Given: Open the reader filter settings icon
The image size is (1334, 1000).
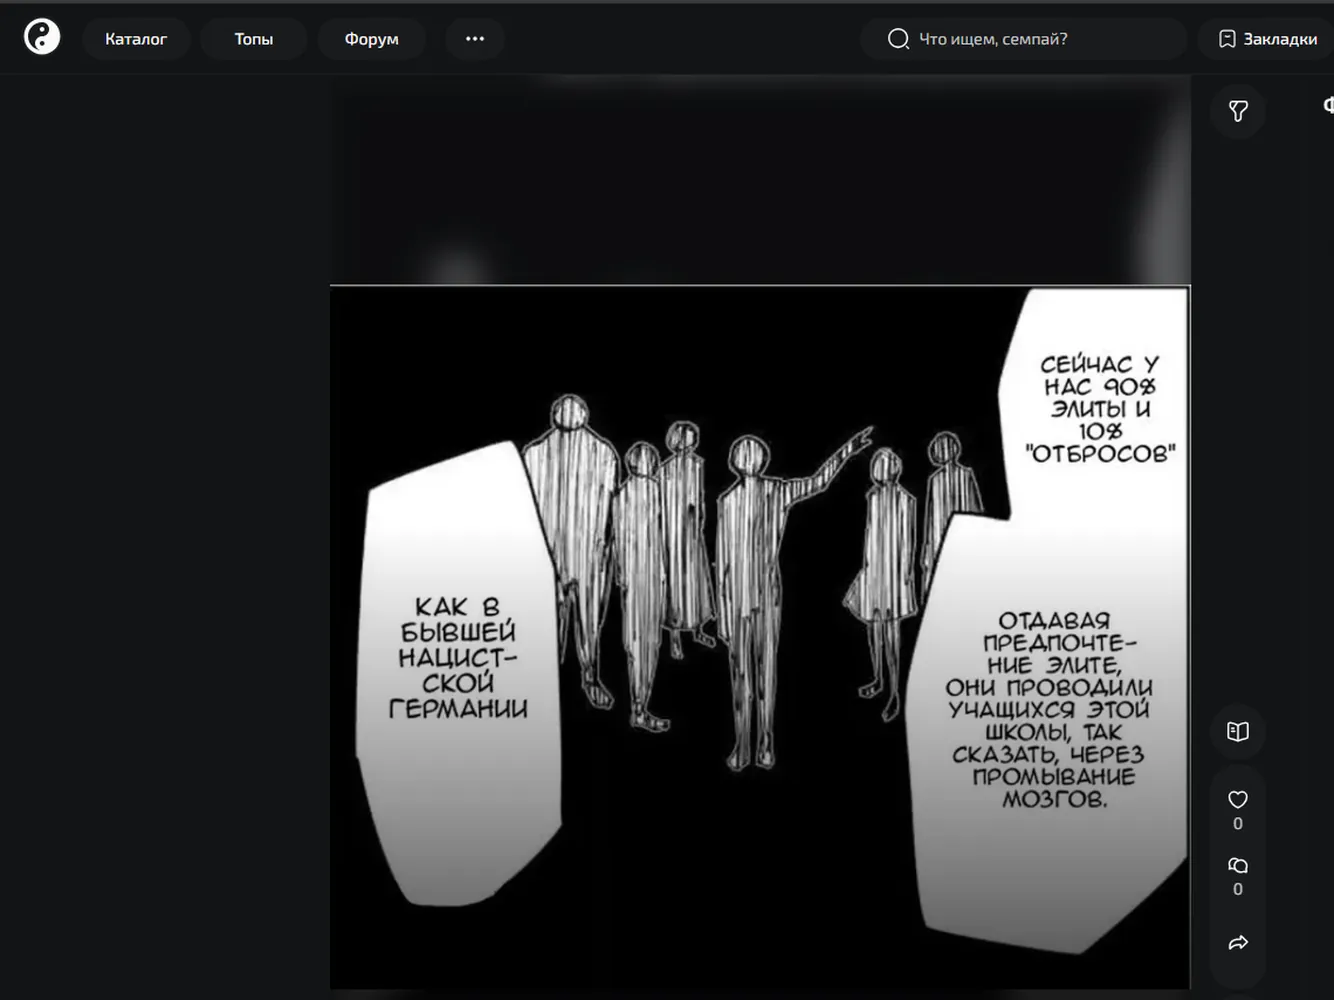Looking at the screenshot, I should [x=1238, y=111].
